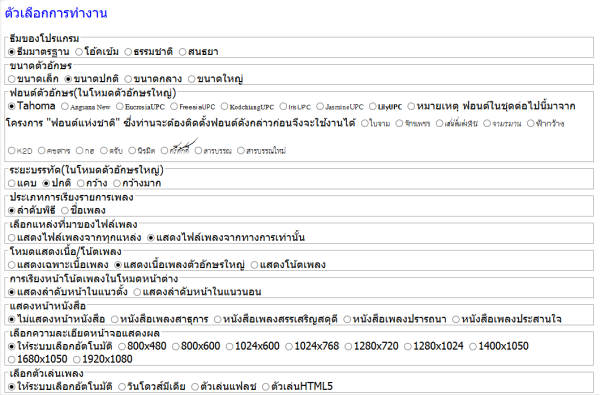
Task: Select automatic music player ให้ระบบเลือกอัตโนมัติ
Action: (12, 387)
